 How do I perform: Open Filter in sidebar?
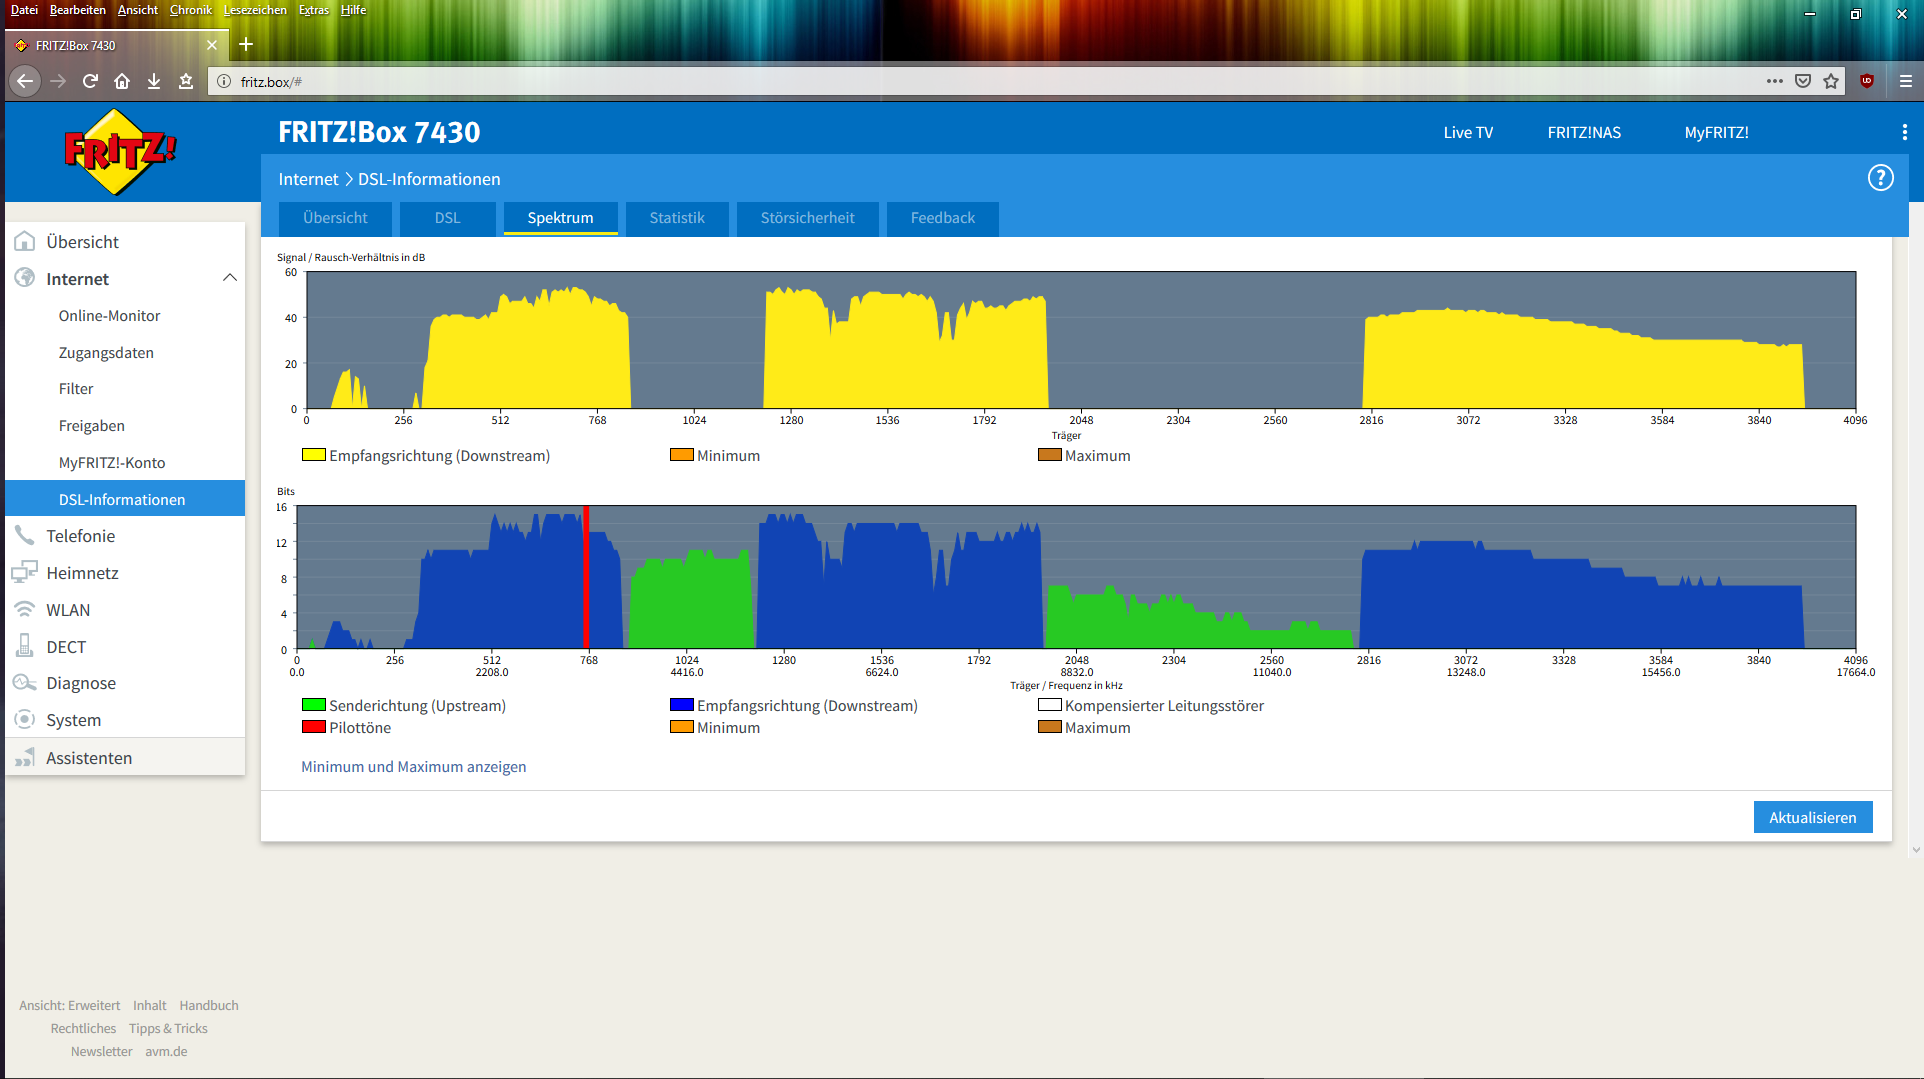tap(76, 389)
